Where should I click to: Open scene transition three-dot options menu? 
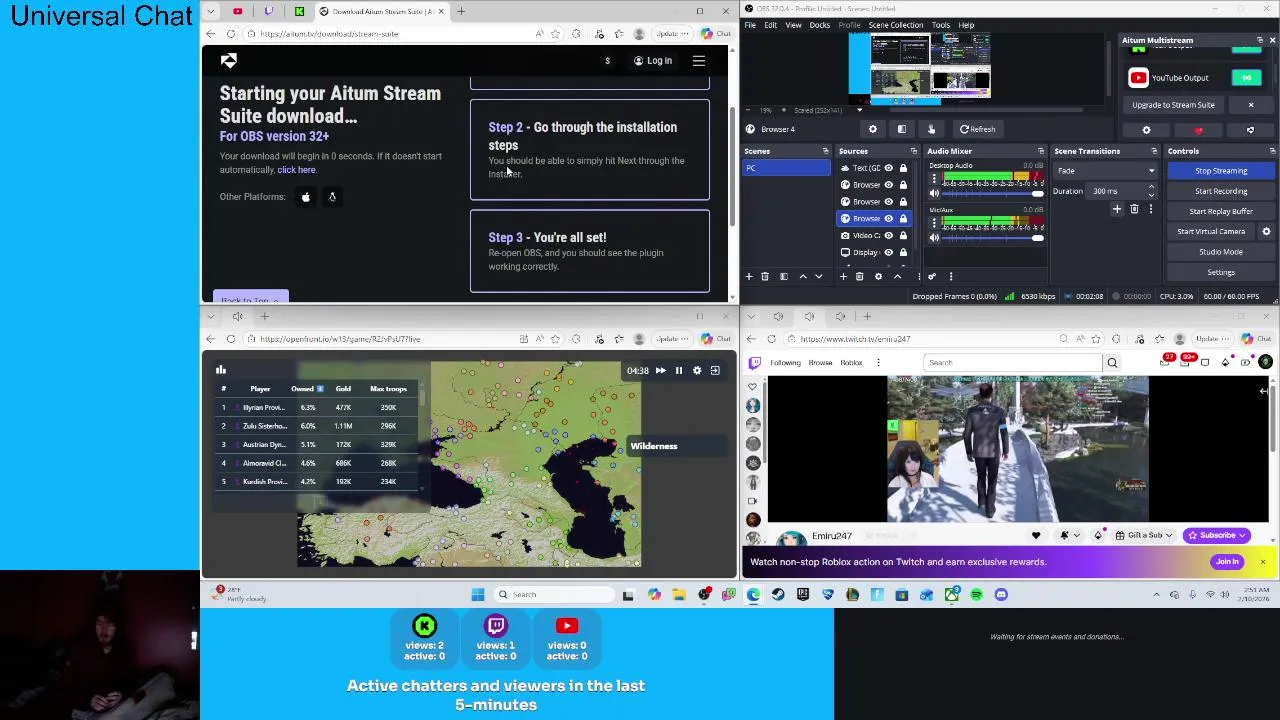click(1150, 209)
